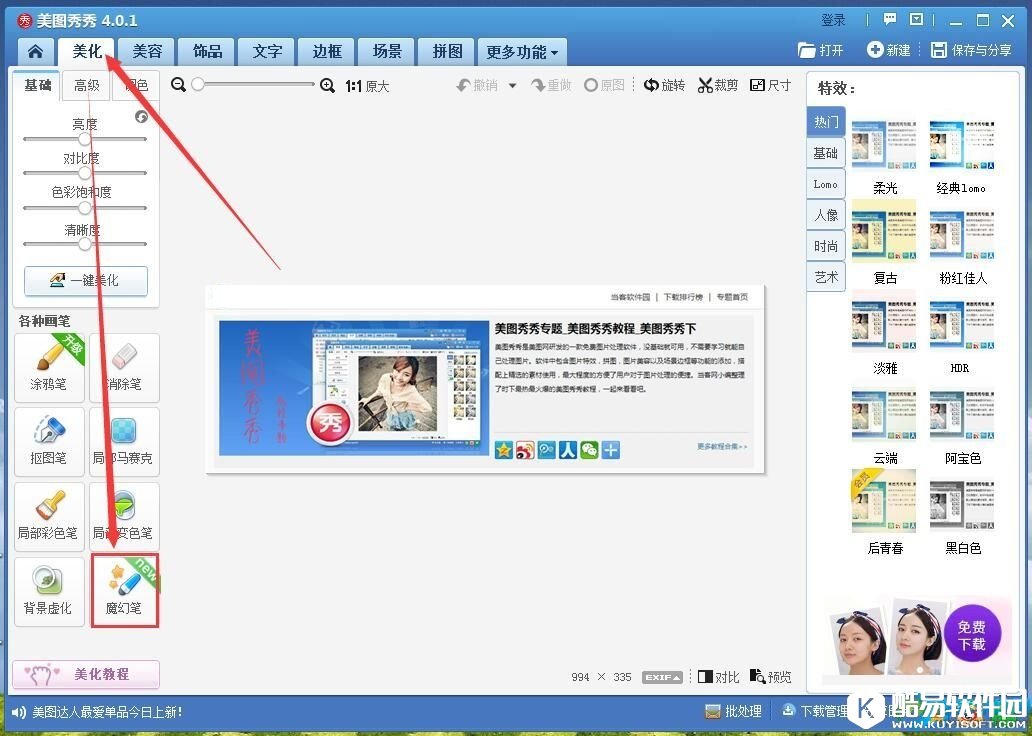Click the home icon tab

point(35,52)
